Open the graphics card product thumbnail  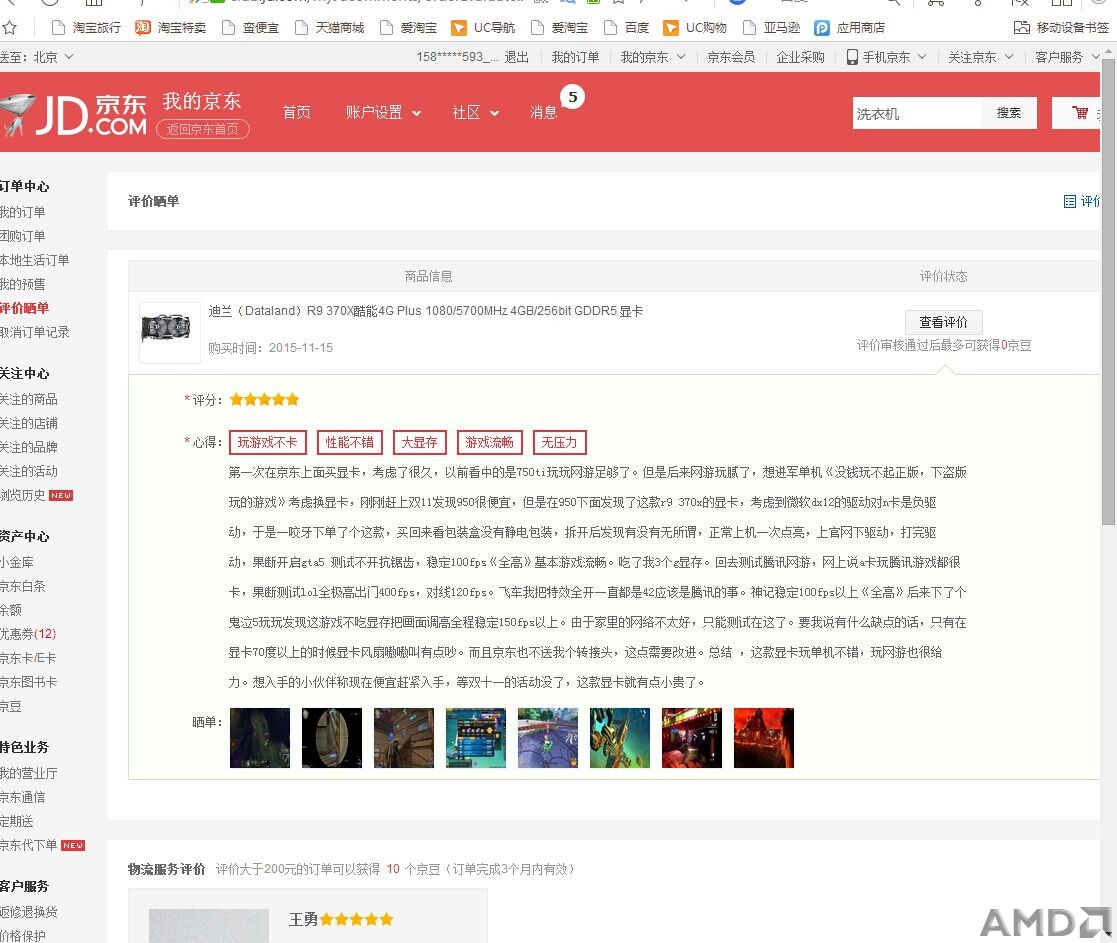coord(169,333)
